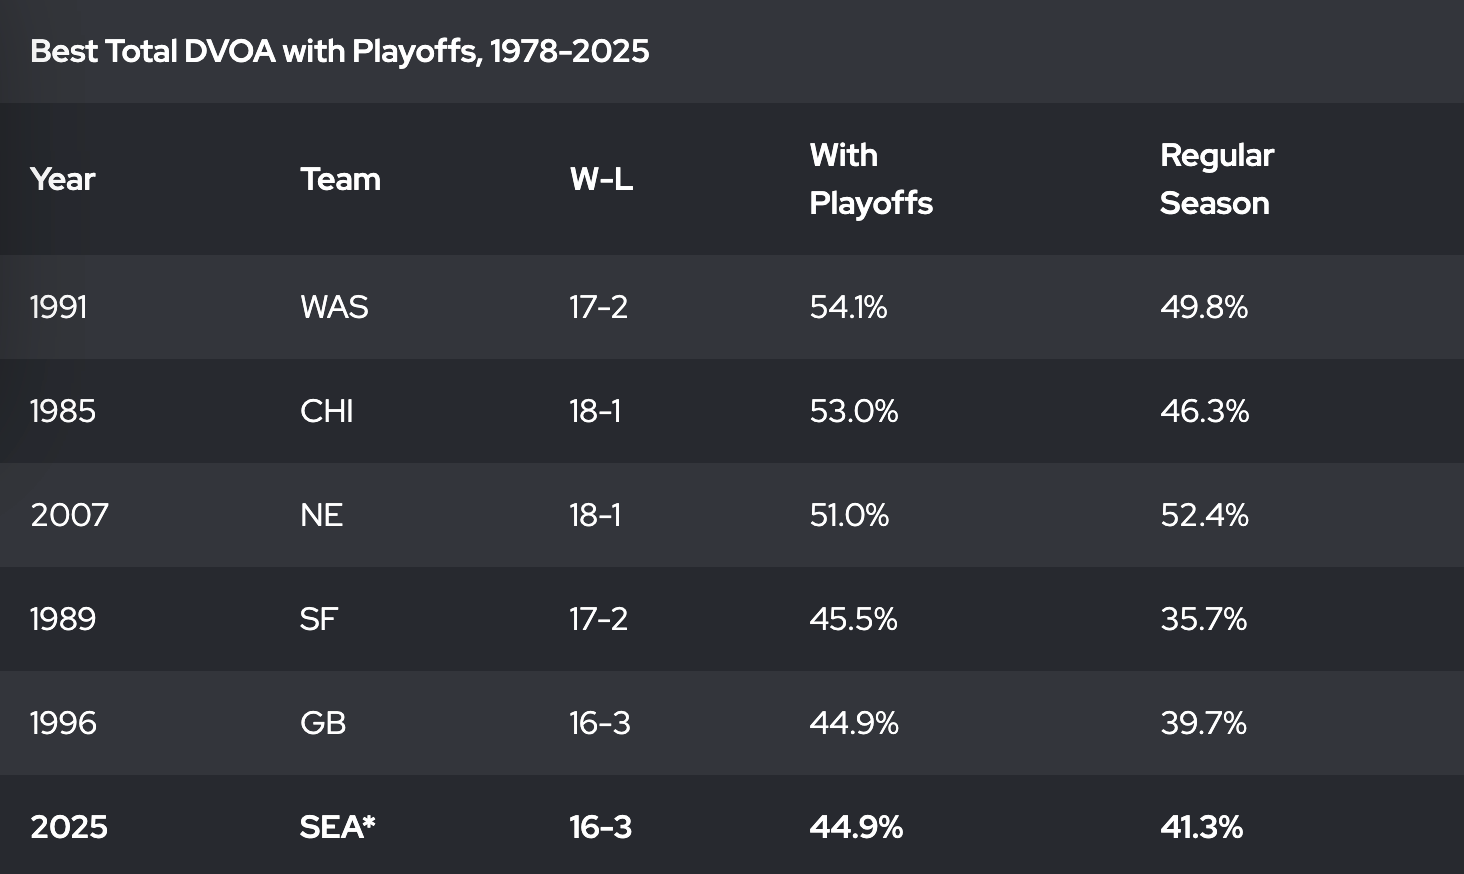Click the 41.3% Regular Season value

[1201, 827]
